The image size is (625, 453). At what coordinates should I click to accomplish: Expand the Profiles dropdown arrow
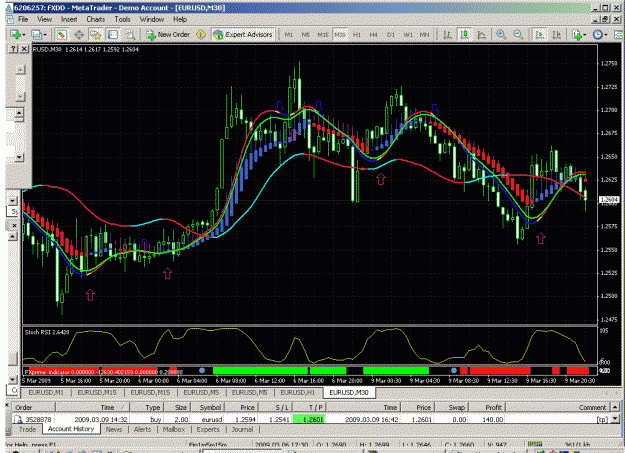44,35
